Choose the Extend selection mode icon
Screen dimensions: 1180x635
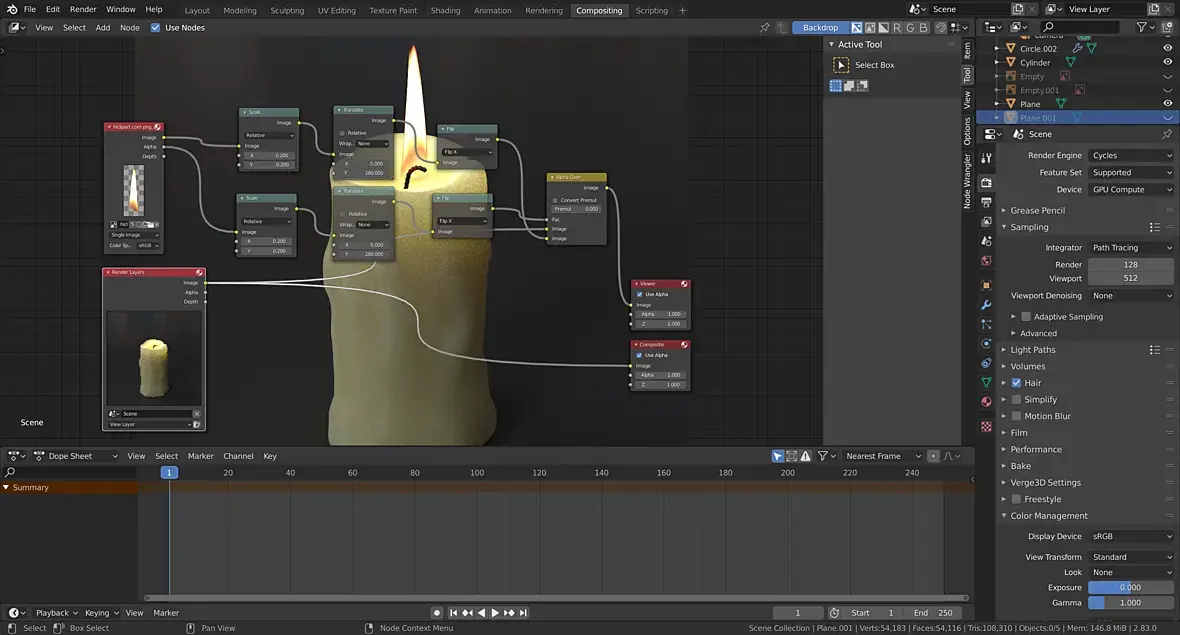tap(849, 86)
